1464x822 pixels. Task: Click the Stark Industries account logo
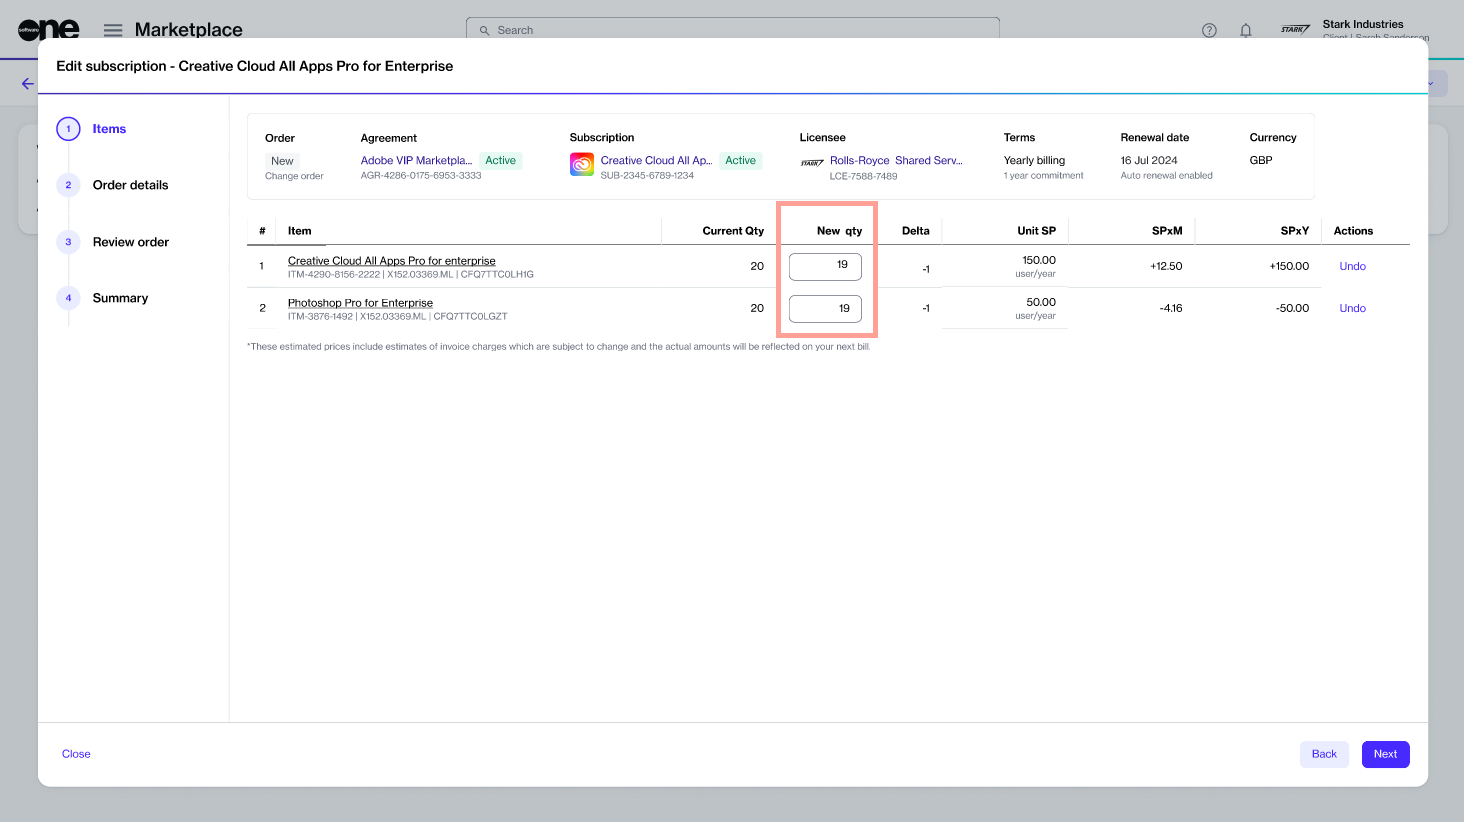(x=1295, y=29)
